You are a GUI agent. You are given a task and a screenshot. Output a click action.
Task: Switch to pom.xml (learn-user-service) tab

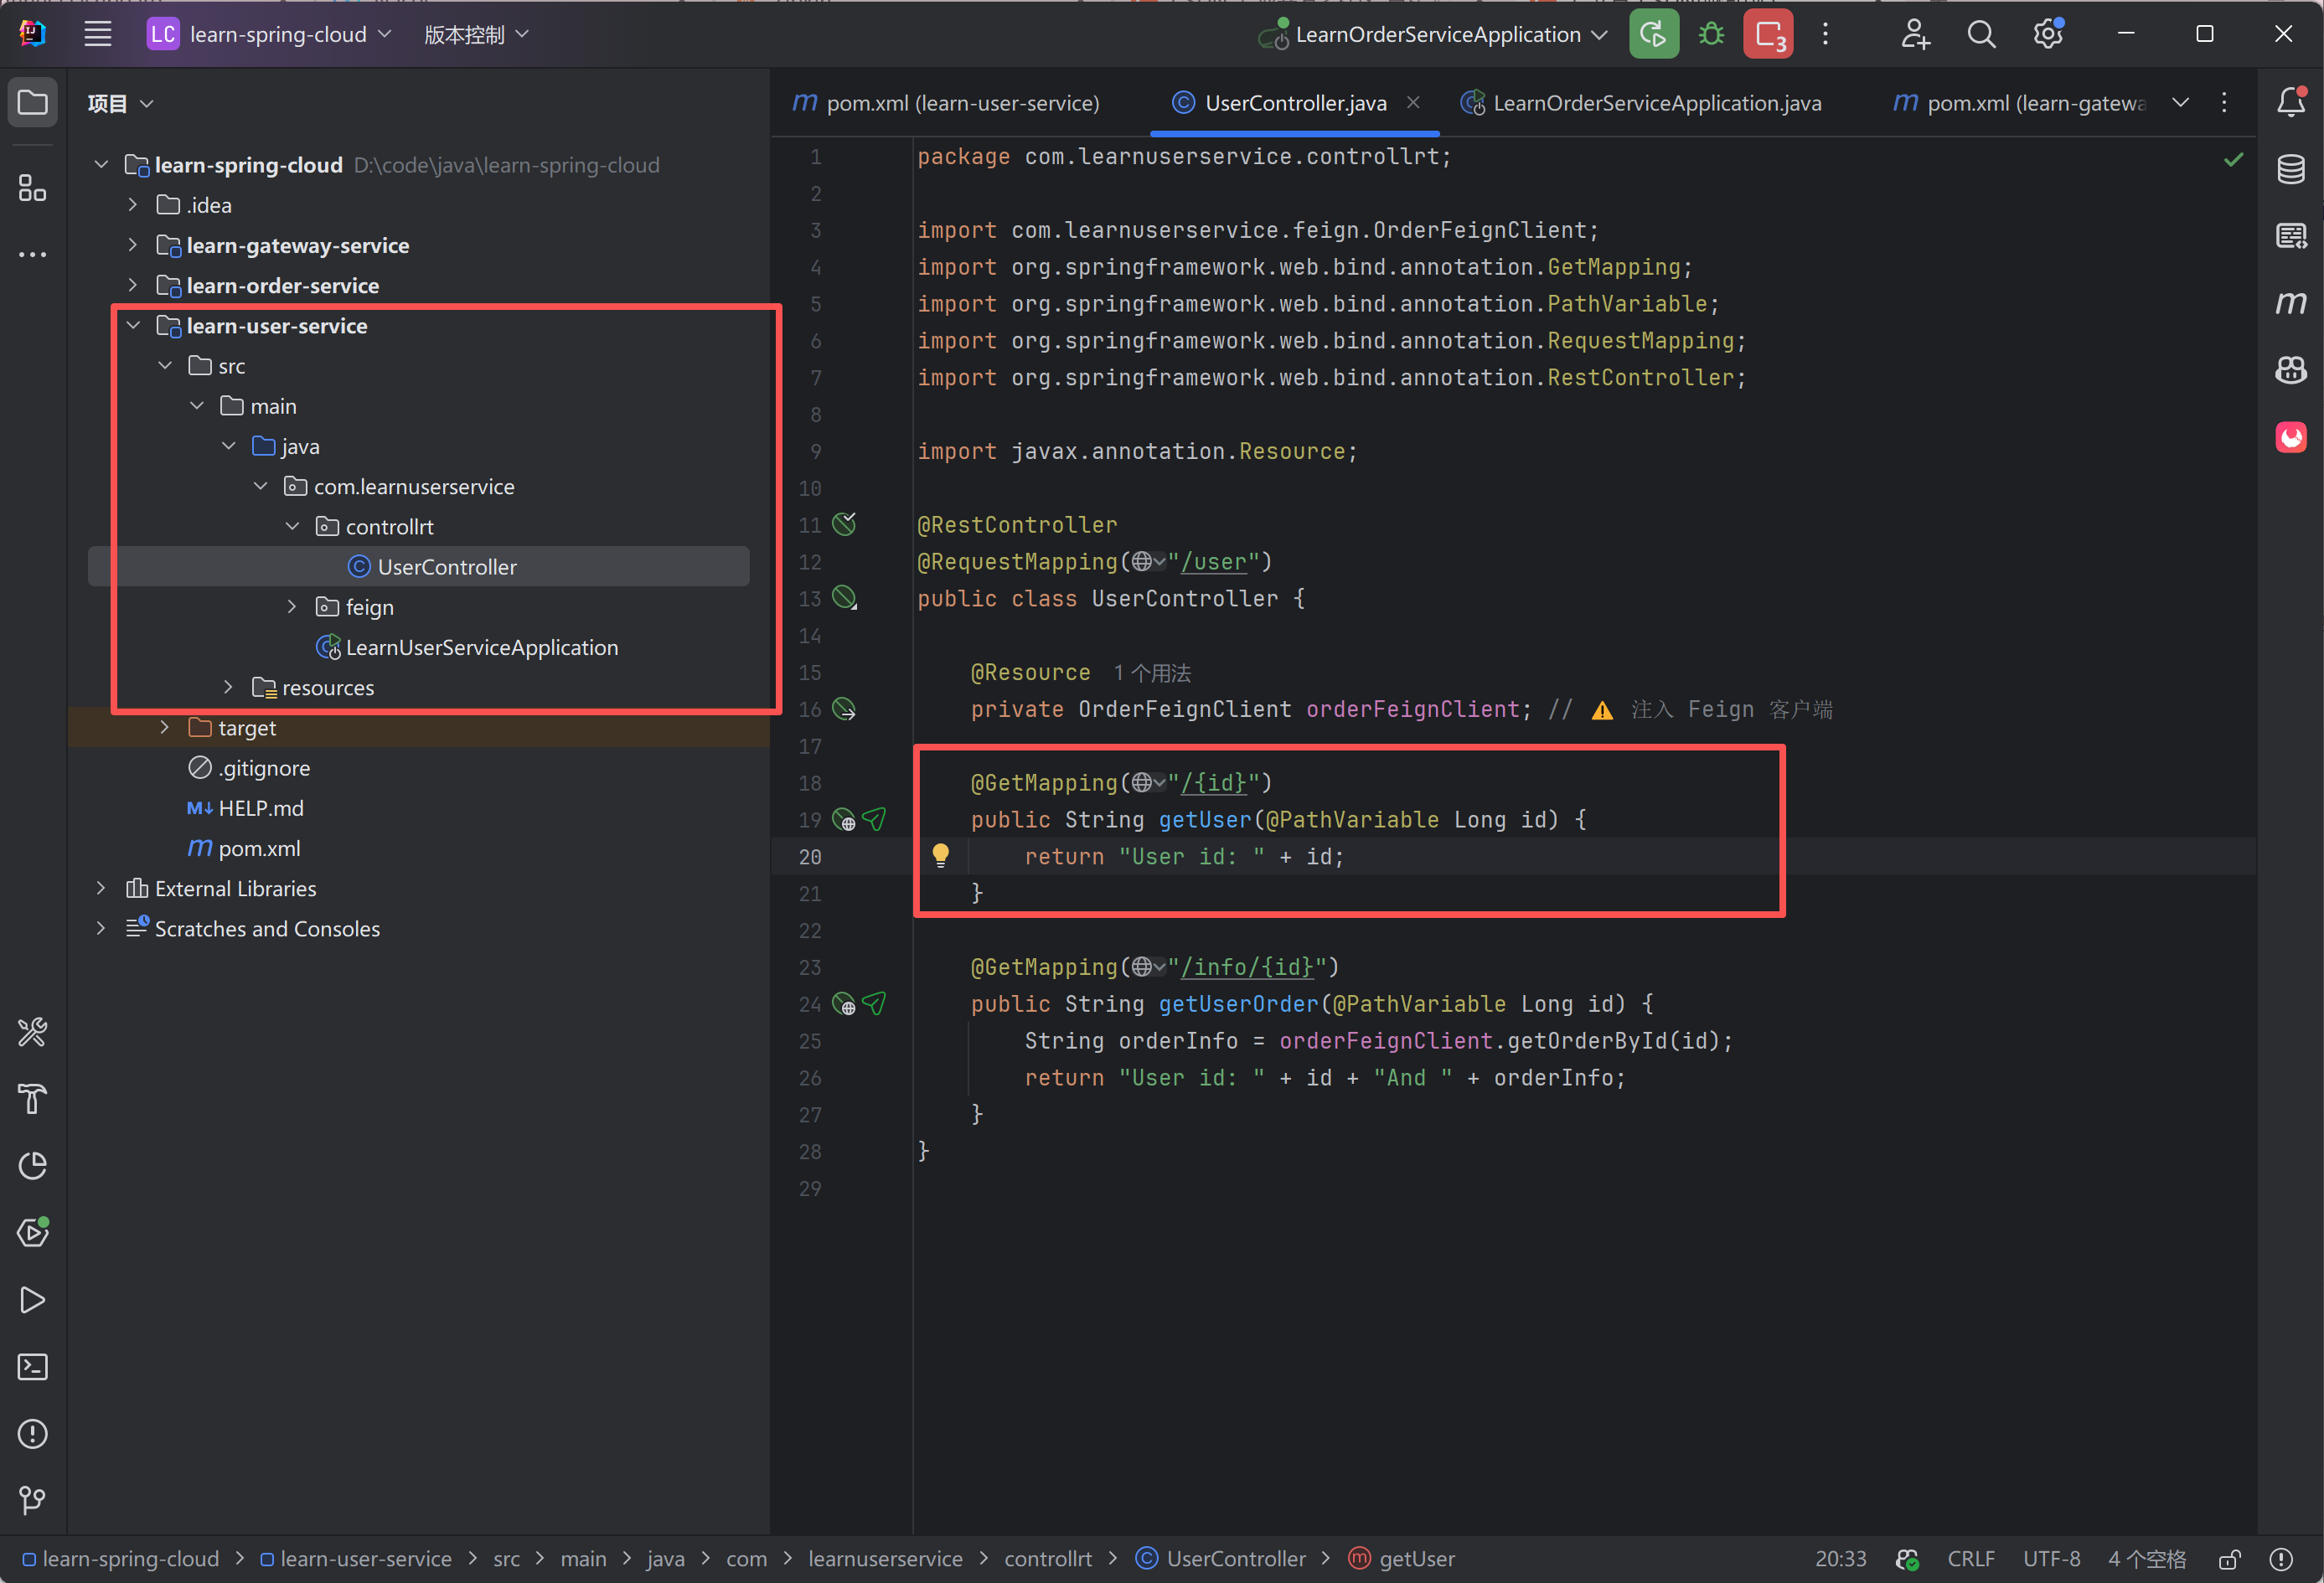(946, 102)
